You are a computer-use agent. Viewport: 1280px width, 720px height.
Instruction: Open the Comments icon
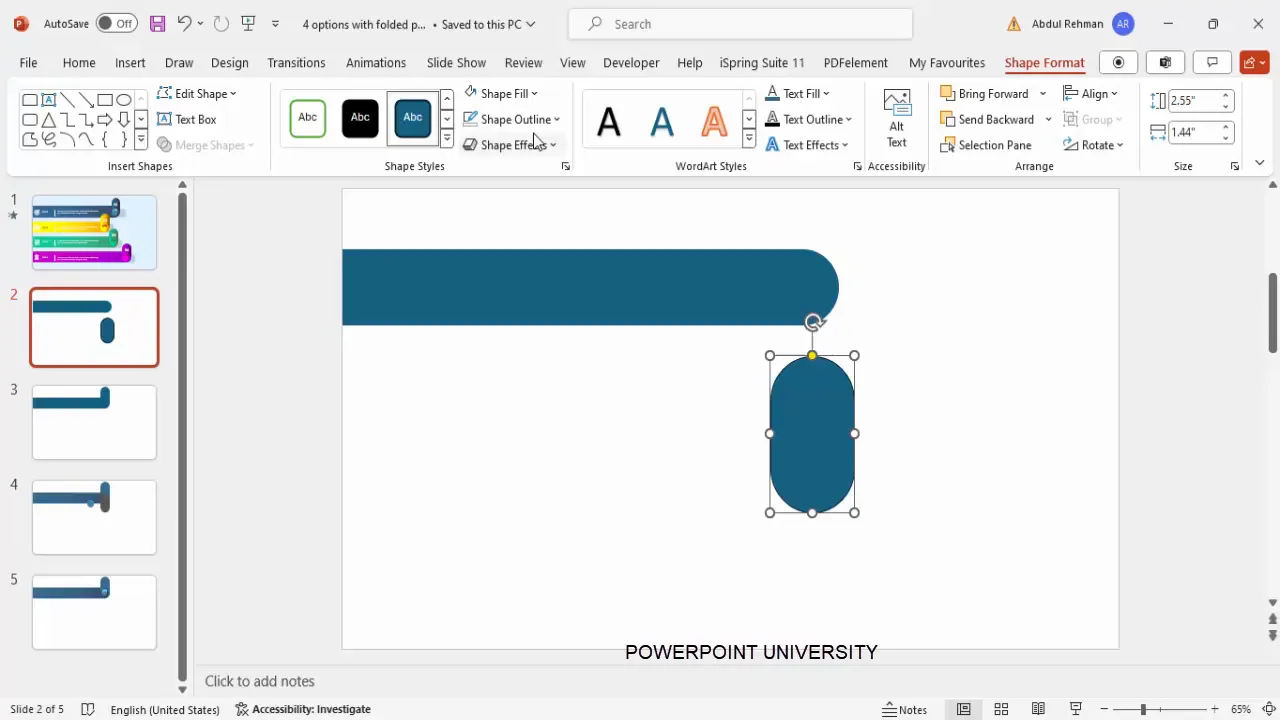(x=1212, y=62)
